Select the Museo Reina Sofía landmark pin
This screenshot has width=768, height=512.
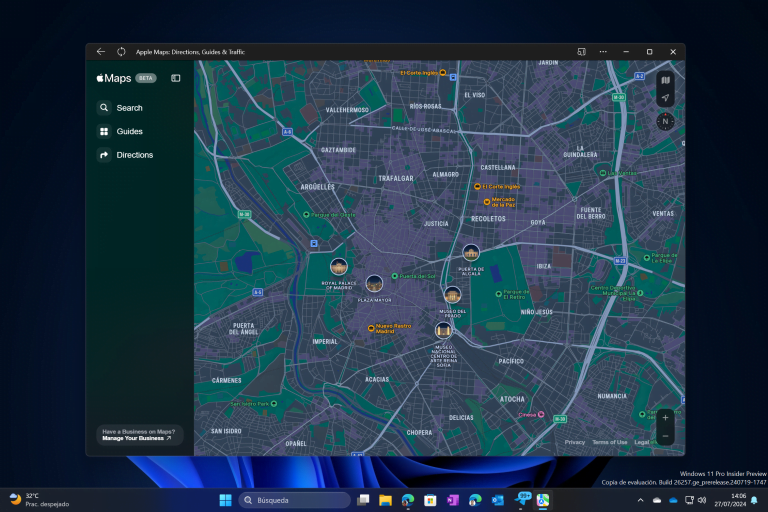click(443, 330)
